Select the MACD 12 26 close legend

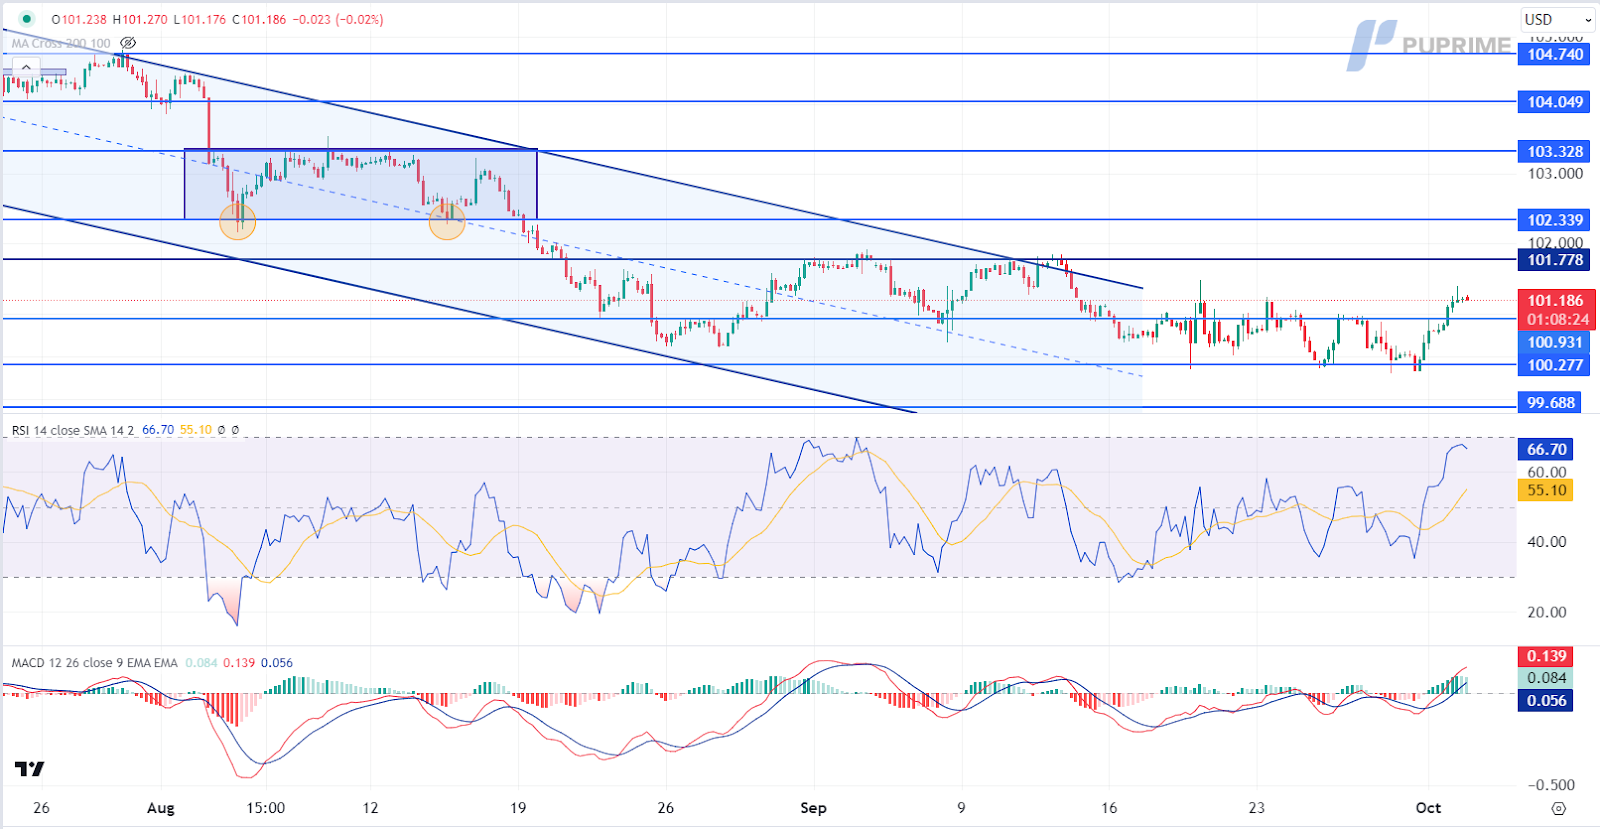click(x=94, y=663)
